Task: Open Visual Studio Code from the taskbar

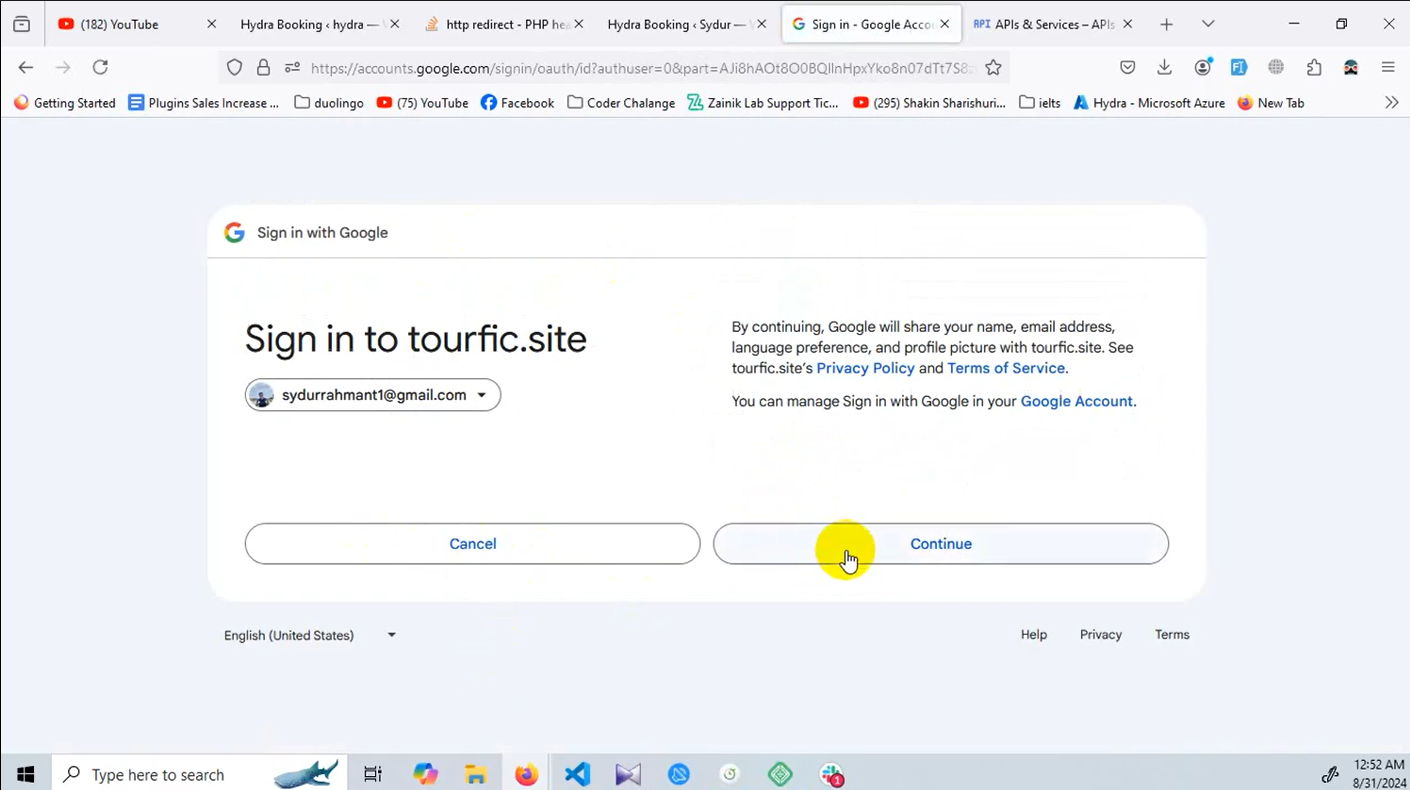Action: [x=577, y=774]
